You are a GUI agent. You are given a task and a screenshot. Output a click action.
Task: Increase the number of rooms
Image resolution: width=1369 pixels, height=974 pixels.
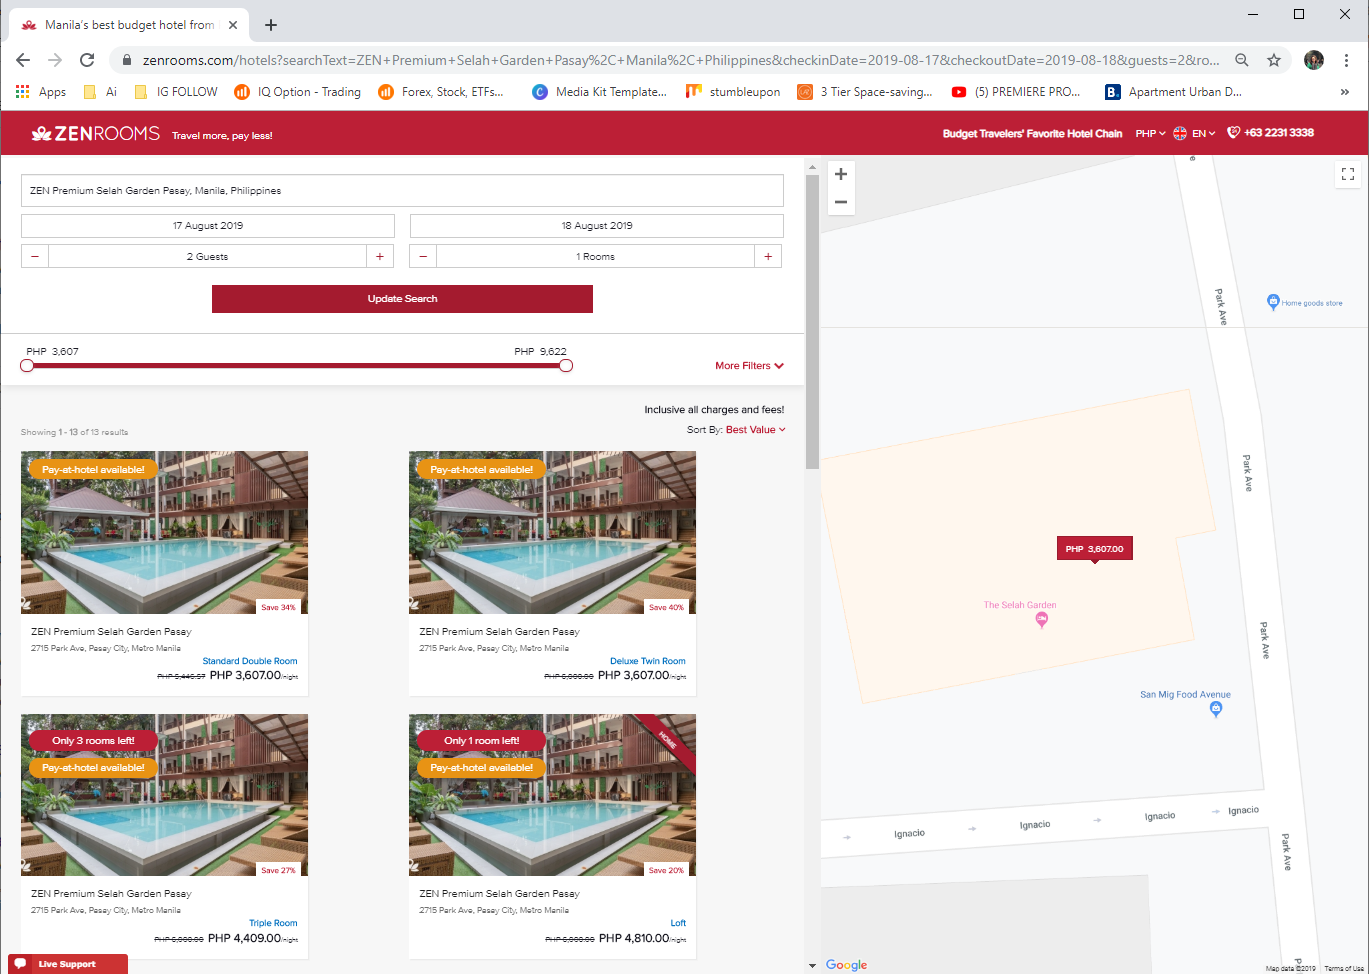[x=768, y=257]
